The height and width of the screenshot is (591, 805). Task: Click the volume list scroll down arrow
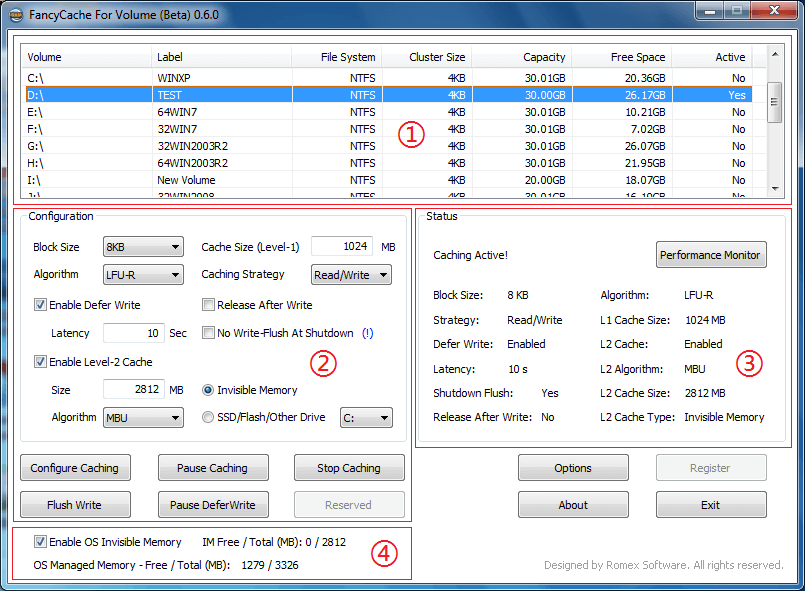coord(775,188)
